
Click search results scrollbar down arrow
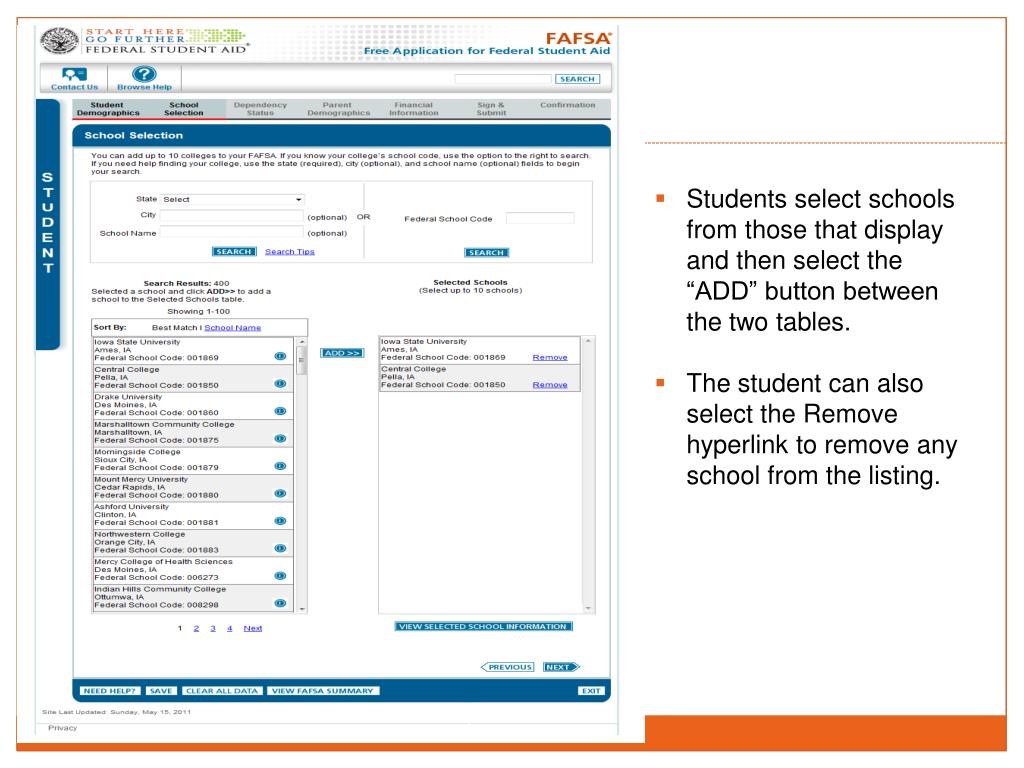coord(302,609)
